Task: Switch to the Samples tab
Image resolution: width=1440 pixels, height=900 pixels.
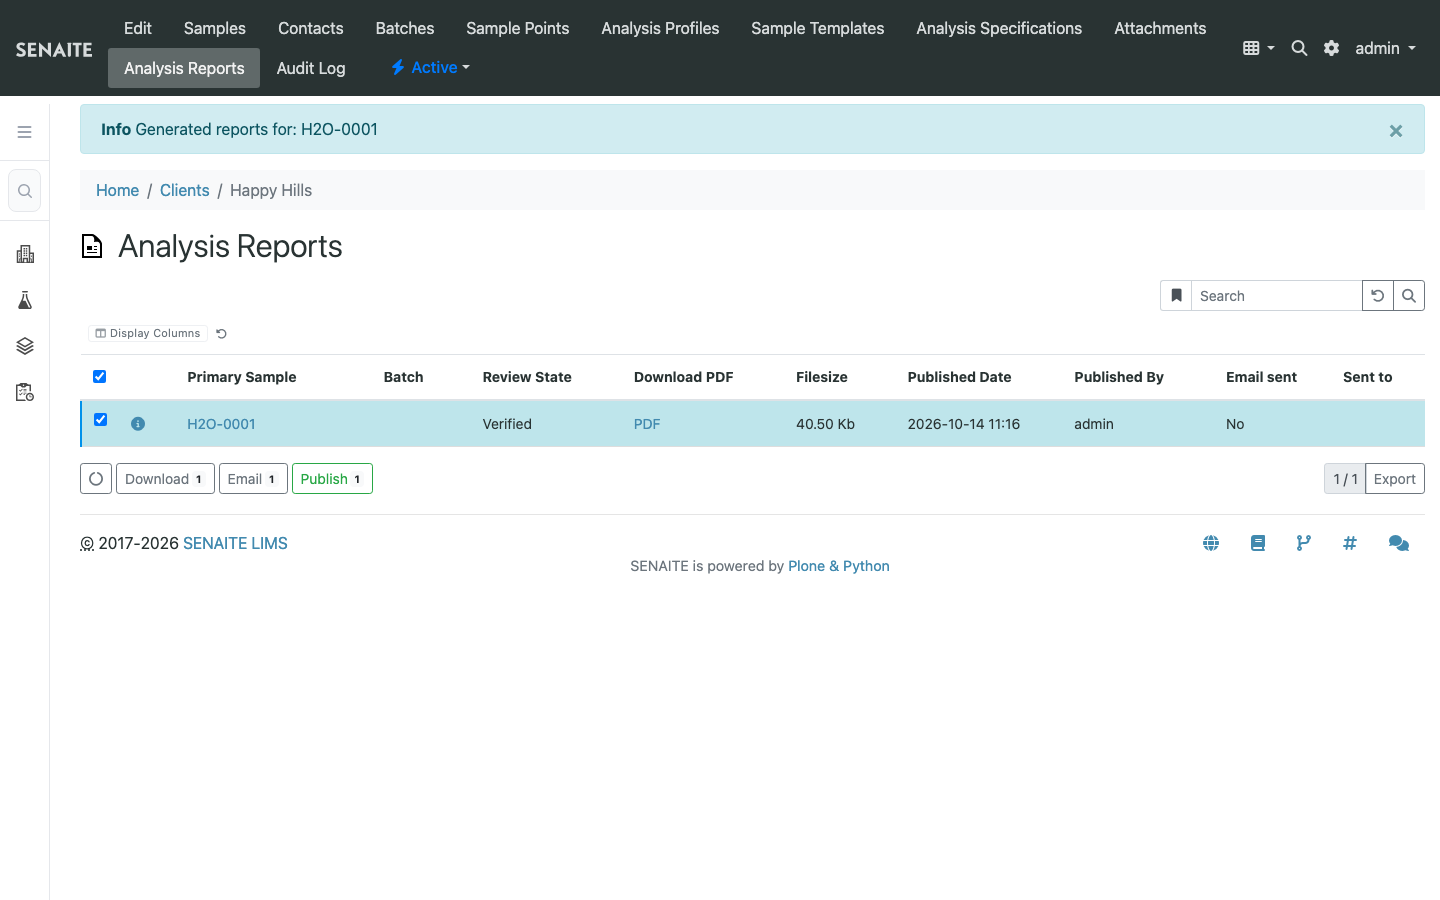Action: (x=215, y=28)
